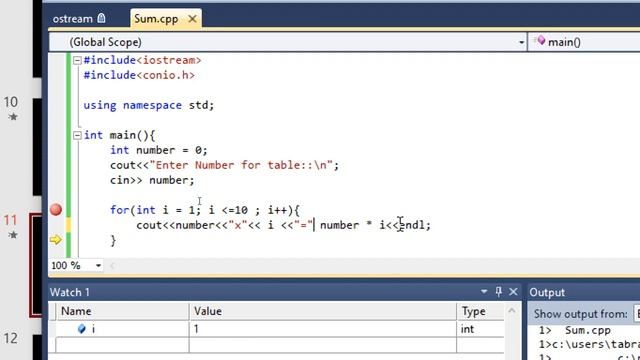Click the 'int number = 0;' line
The image size is (640, 360).
pos(159,150)
